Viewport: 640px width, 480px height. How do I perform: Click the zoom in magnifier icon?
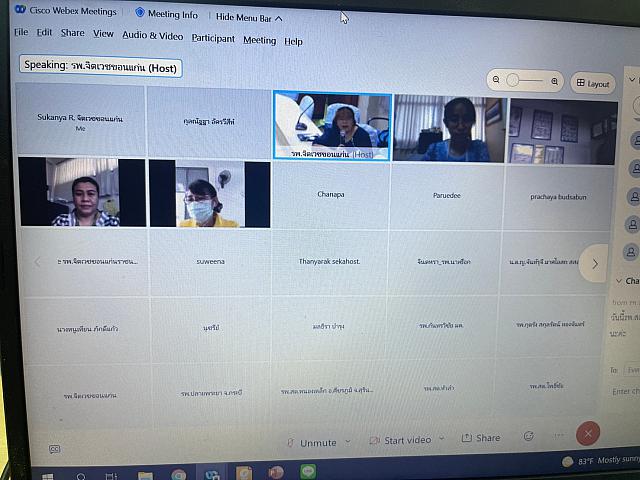click(554, 81)
